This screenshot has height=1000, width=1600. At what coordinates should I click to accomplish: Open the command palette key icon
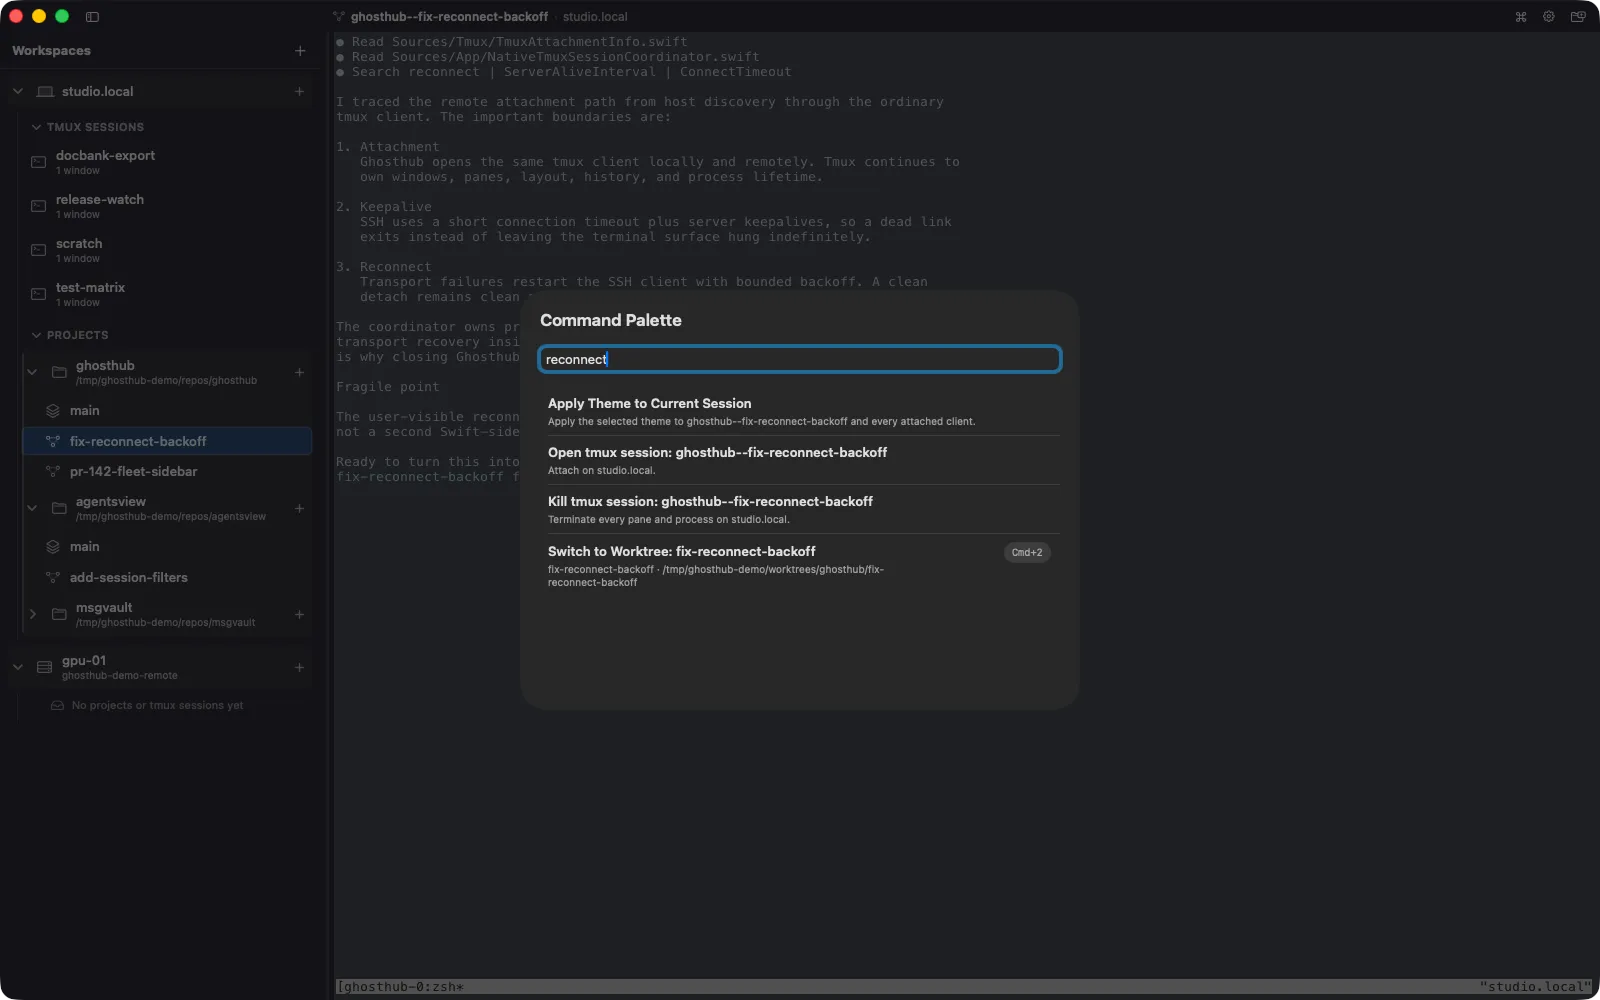pos(1521,17)
